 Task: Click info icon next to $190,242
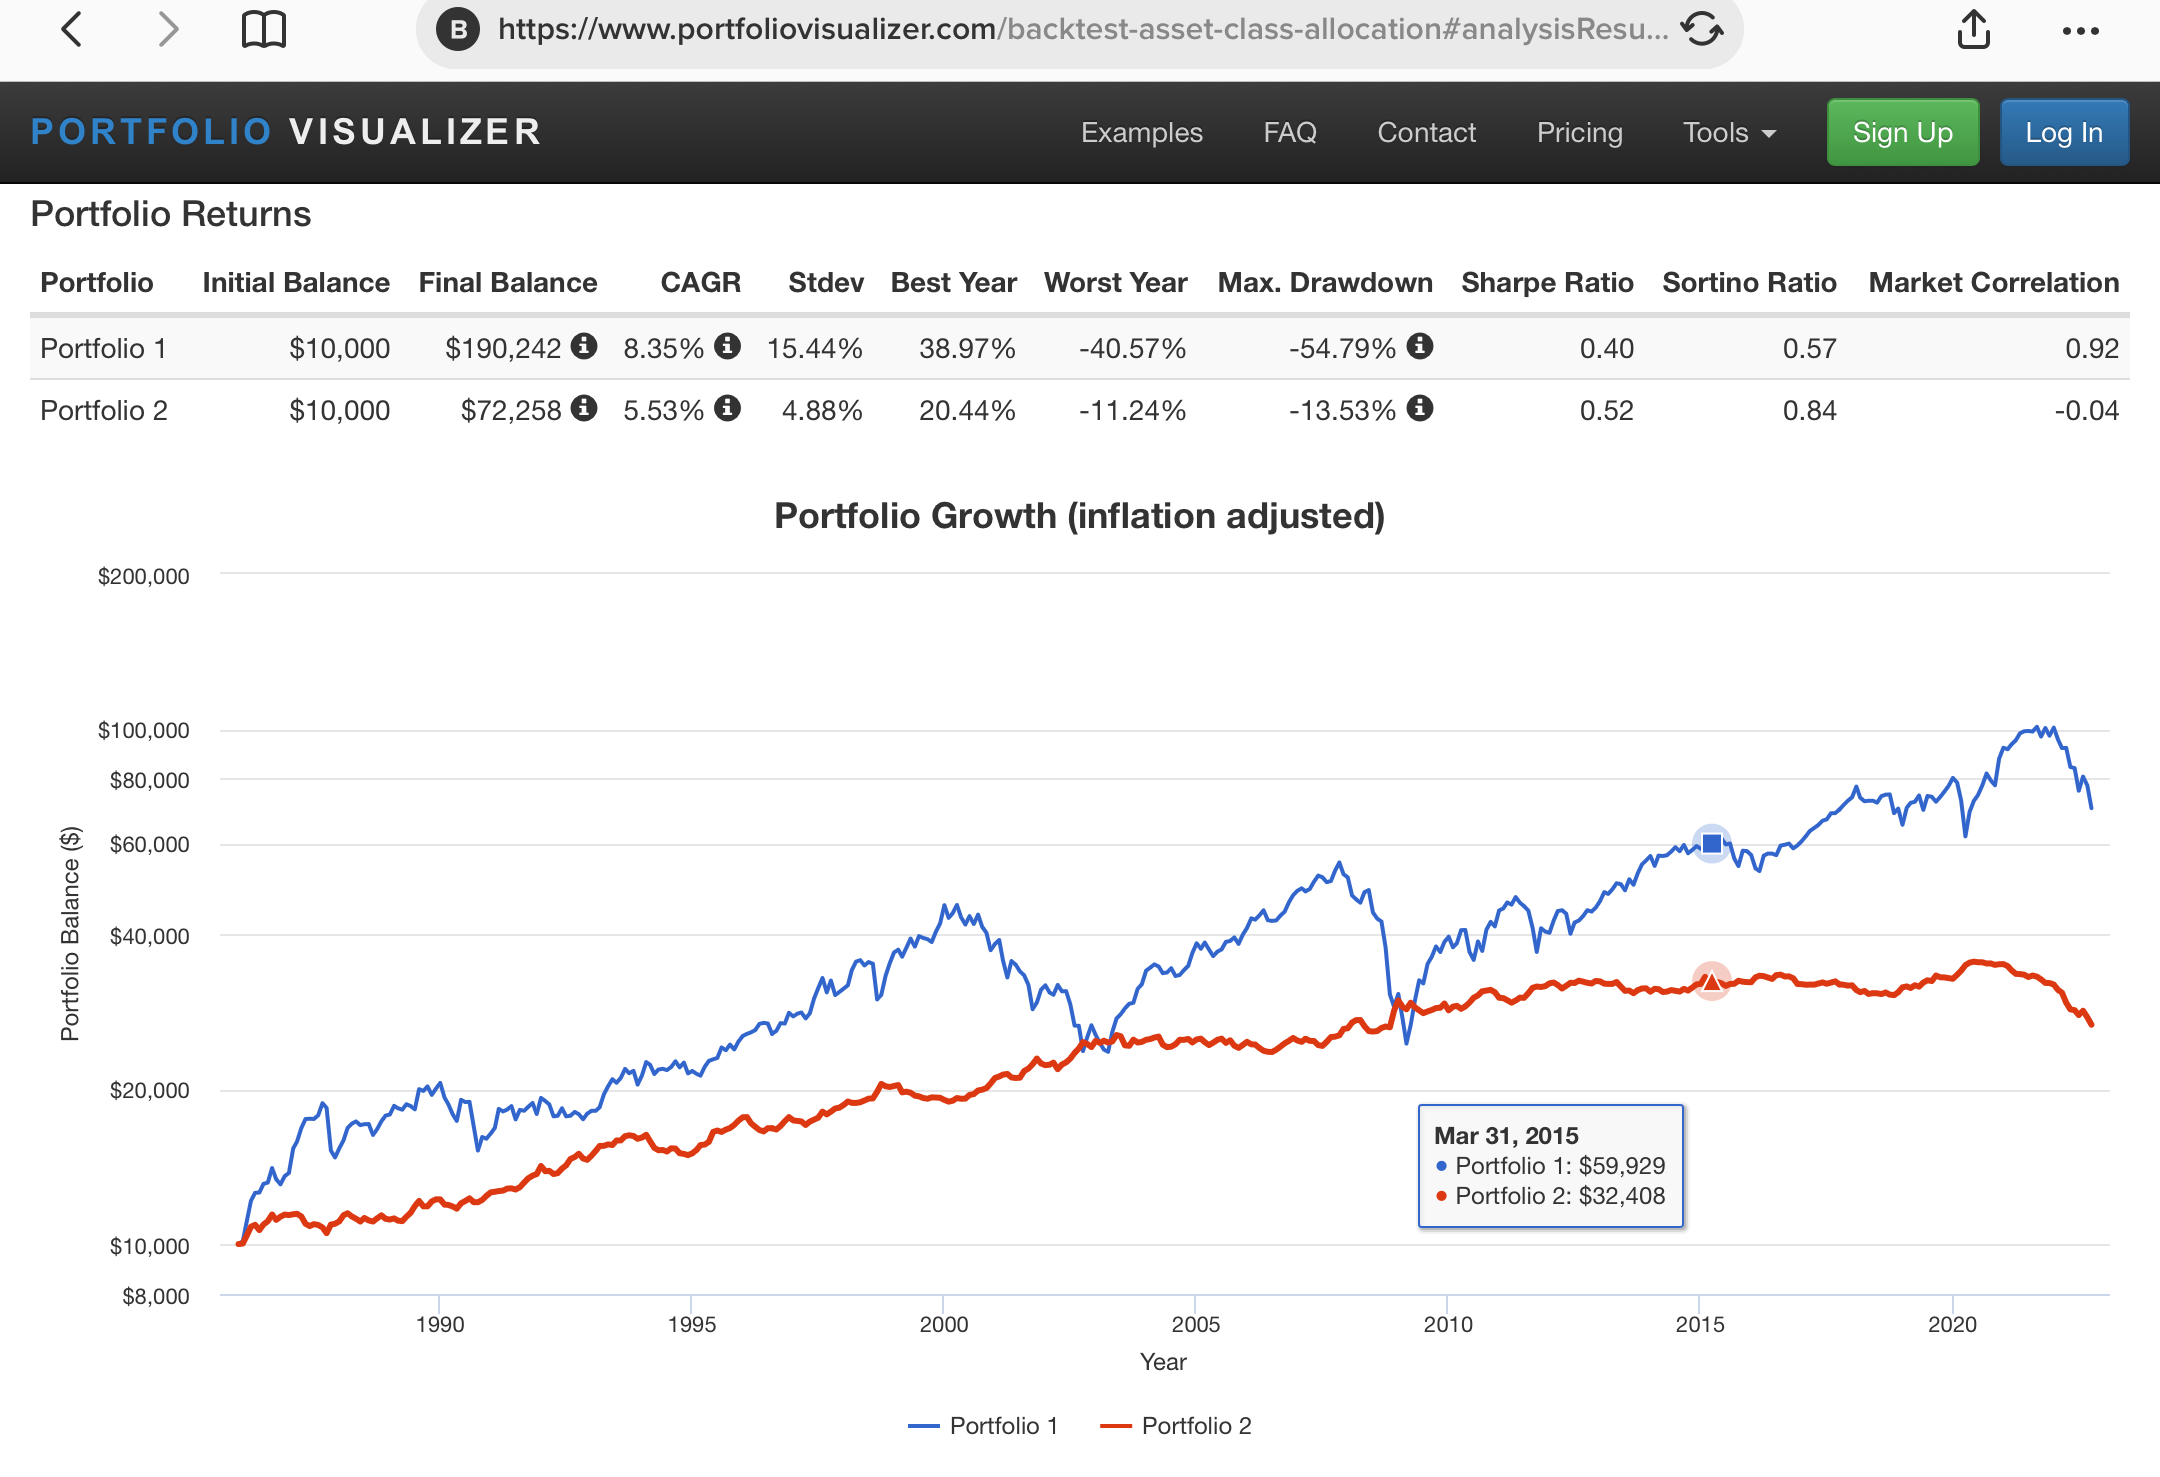[x=584, y=346]
